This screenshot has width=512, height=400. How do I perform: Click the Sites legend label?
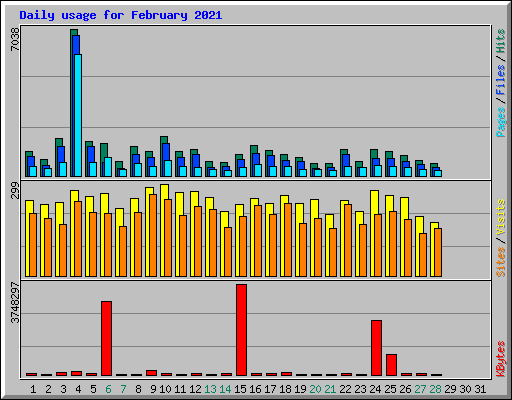pyautogui.click(x=501, y=262)
